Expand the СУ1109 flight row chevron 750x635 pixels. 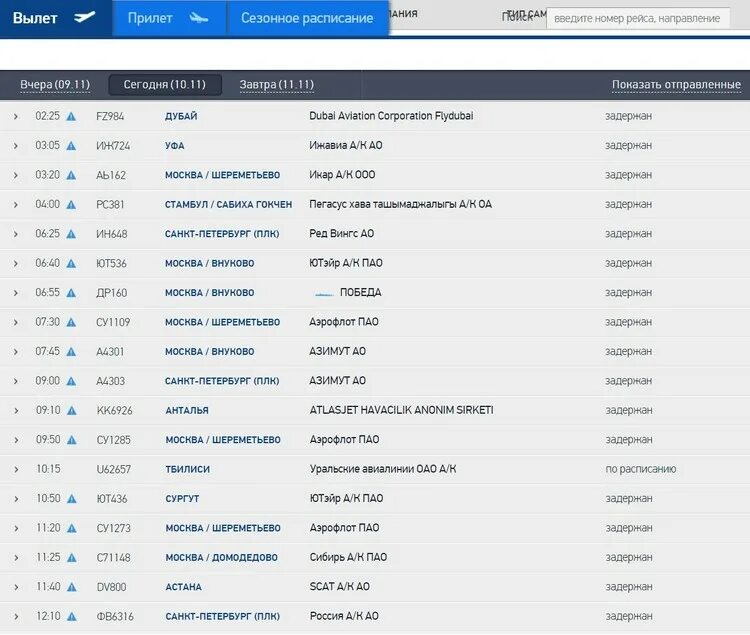16,323
